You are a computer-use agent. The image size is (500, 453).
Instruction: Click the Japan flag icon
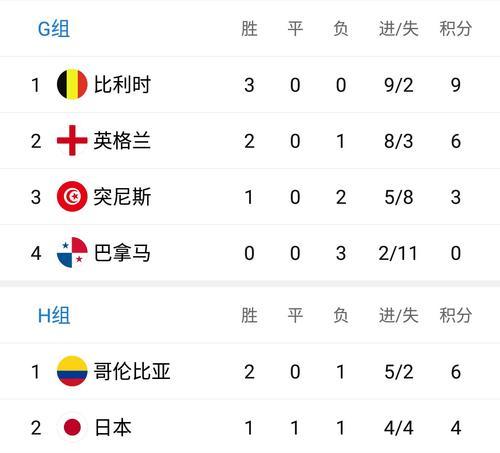point(72,427)
